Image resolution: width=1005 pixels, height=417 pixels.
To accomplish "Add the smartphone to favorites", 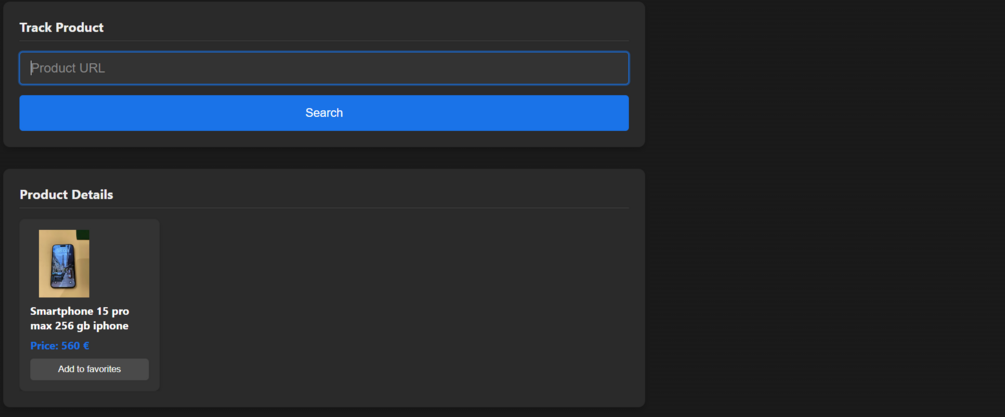I will click(x=89, y=369).
